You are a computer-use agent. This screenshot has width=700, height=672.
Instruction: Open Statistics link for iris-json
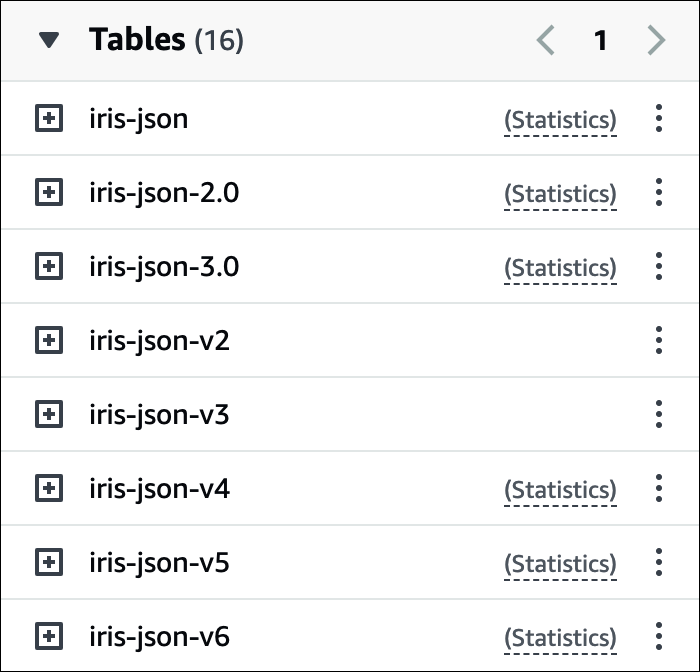click(560, 120)
